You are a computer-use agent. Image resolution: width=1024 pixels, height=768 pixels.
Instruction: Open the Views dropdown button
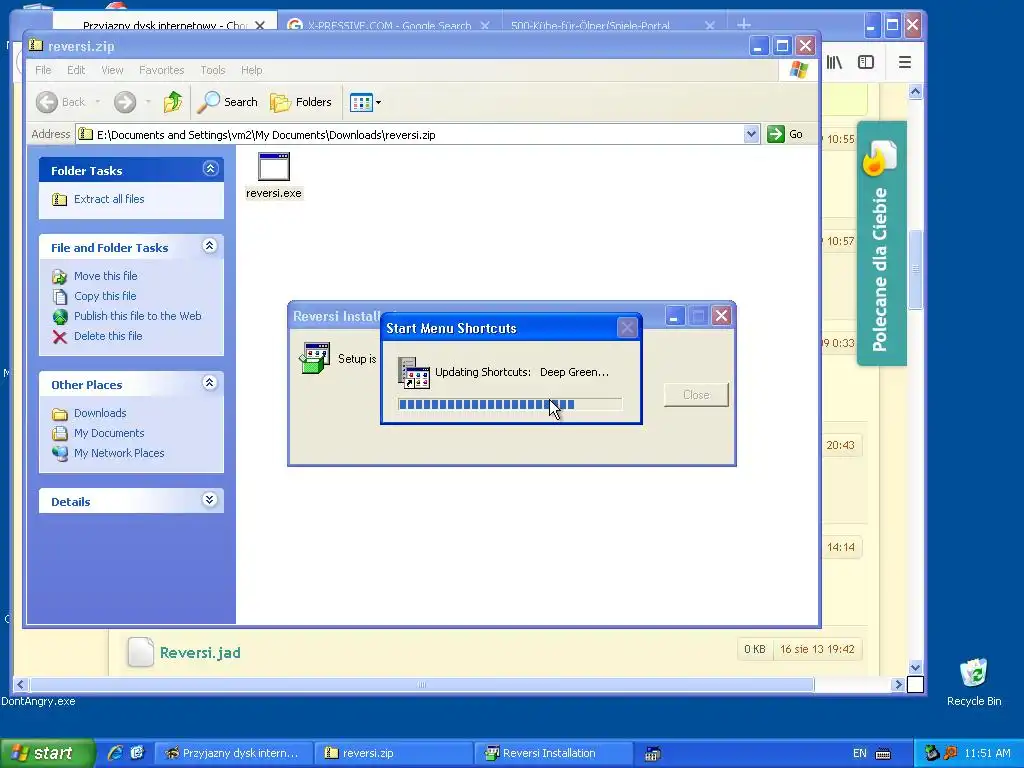[x=365, y=102]
